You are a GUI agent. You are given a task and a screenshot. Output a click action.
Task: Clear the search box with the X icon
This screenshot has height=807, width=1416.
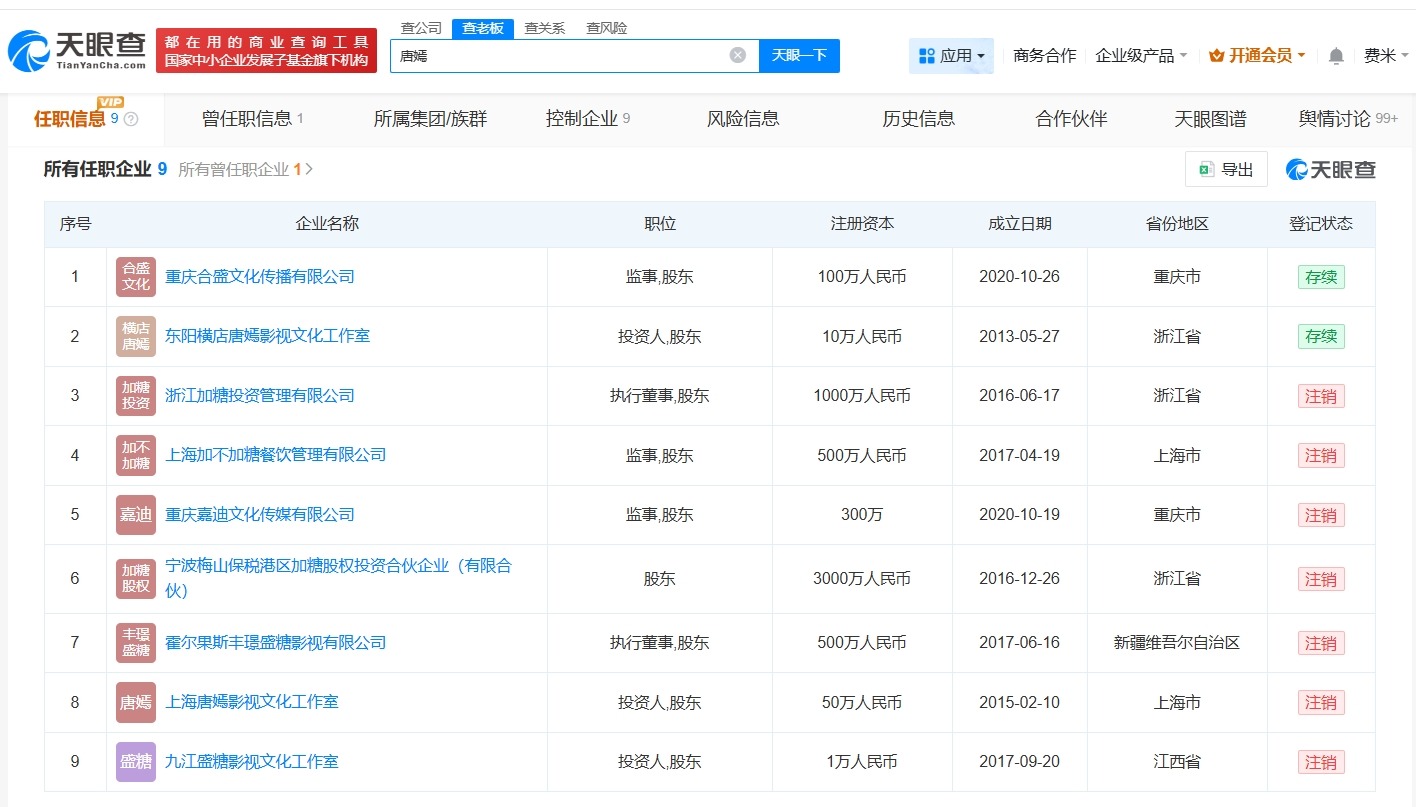[737, 55]
